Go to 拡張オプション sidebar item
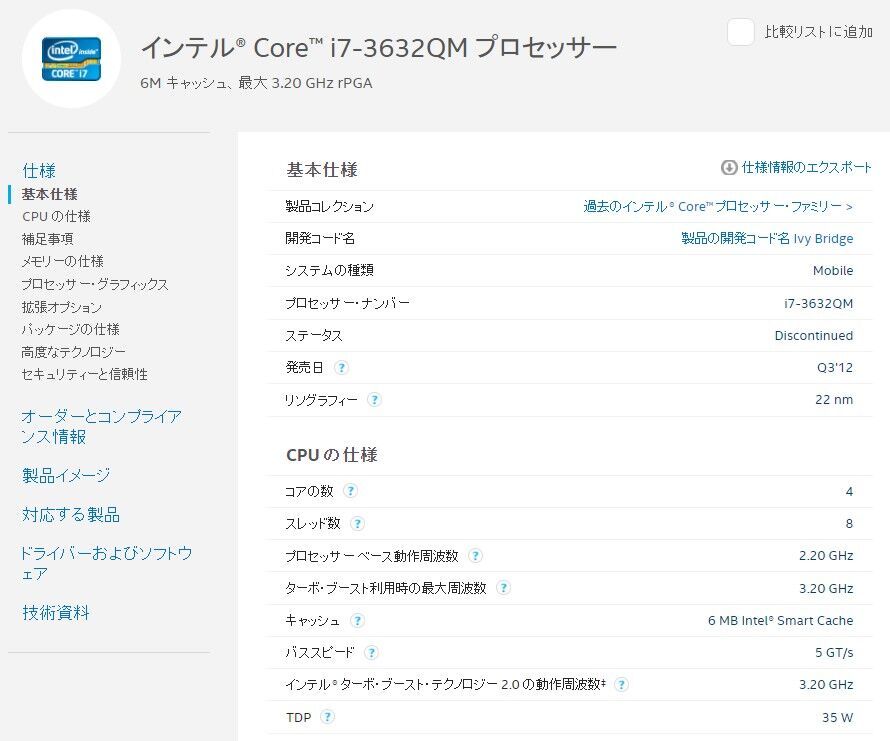The height and width of the screenshot is (741, 890). (x=61, y=307)
